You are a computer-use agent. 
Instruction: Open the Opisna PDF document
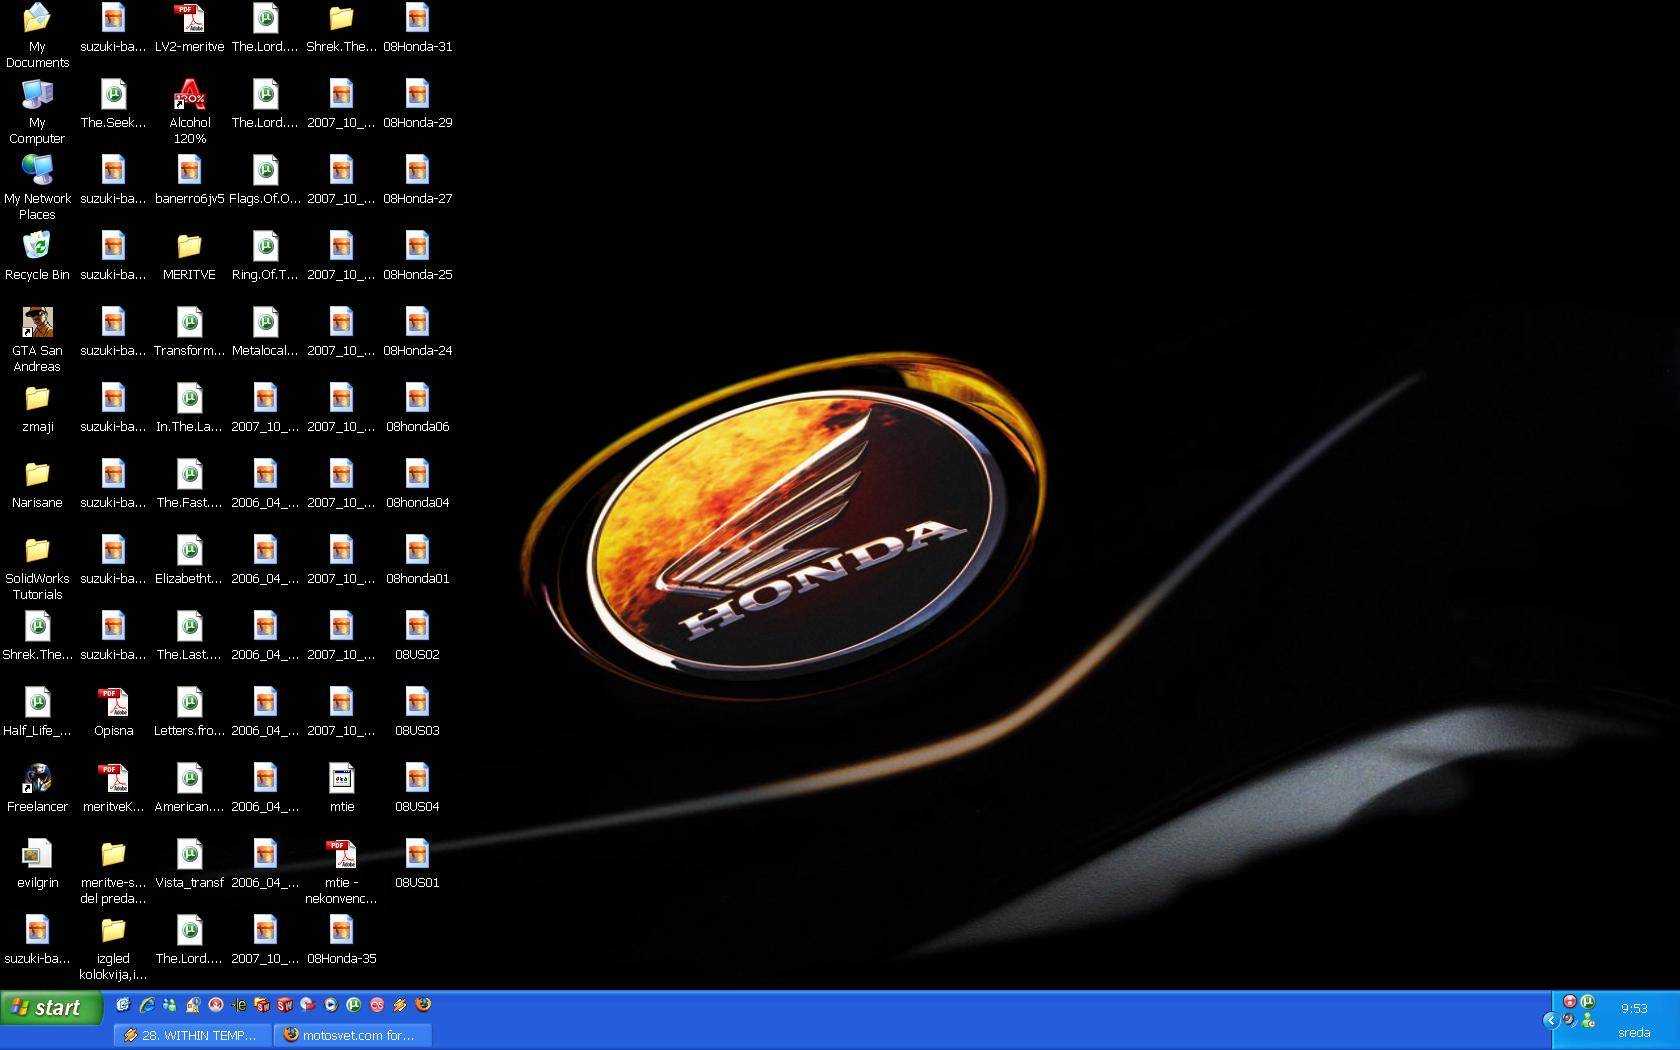pyautogui.click(x=113, y=712)
